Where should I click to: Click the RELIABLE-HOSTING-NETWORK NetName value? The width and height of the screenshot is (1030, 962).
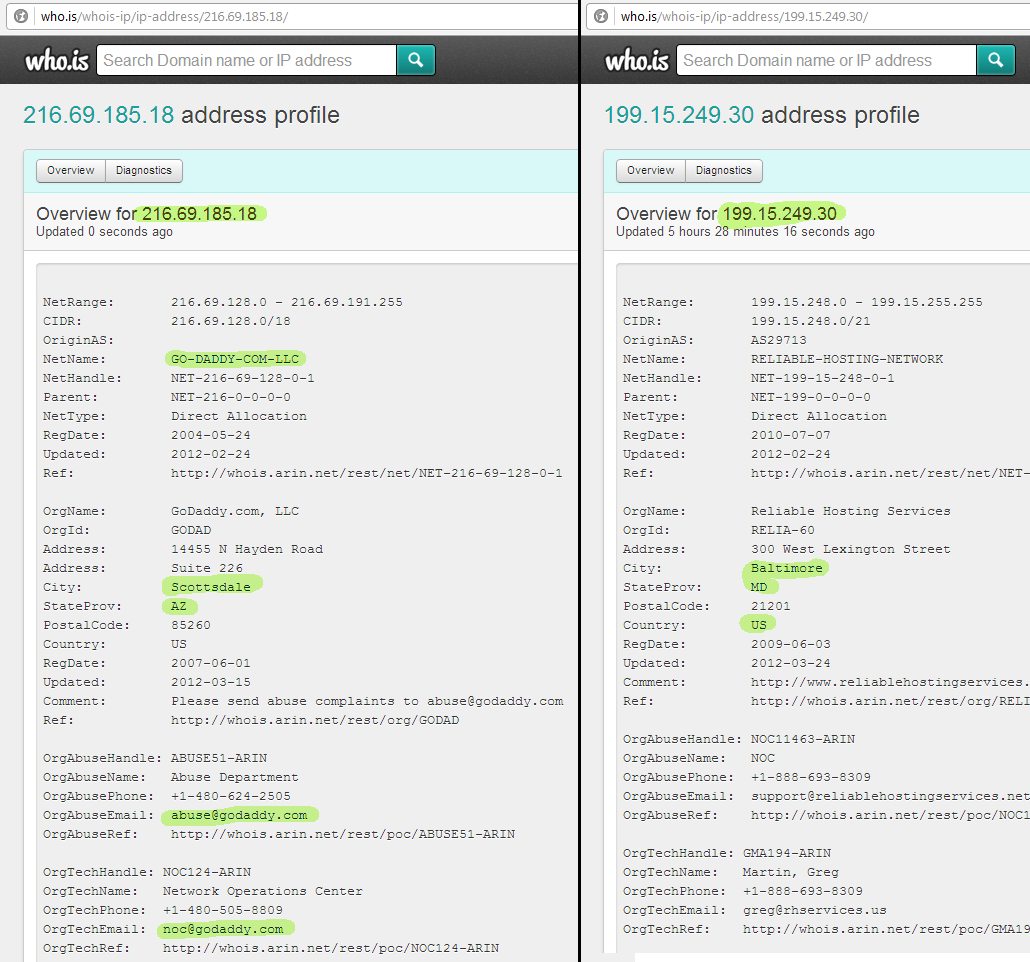847,359
